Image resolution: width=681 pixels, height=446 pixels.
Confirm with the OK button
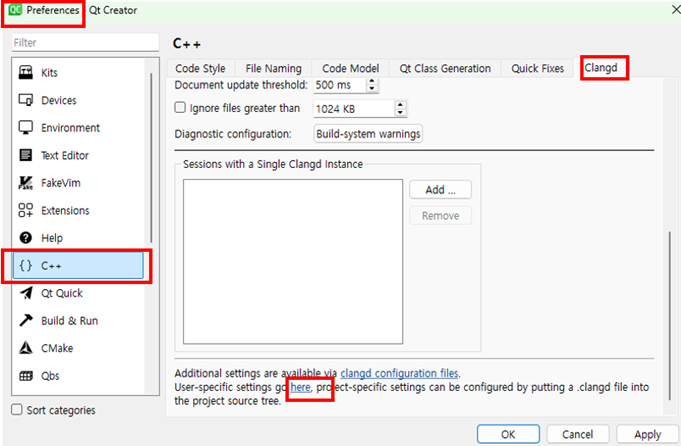coord(508,434)
